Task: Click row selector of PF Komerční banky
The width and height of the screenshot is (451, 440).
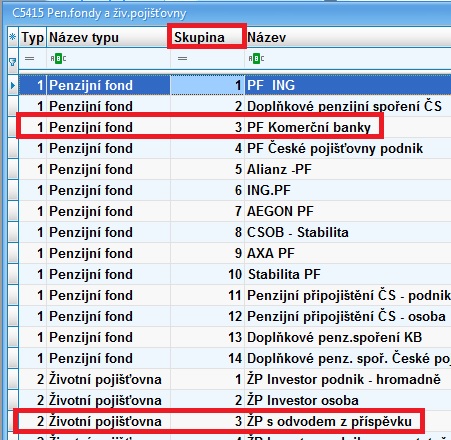Action: pos(13,127)
